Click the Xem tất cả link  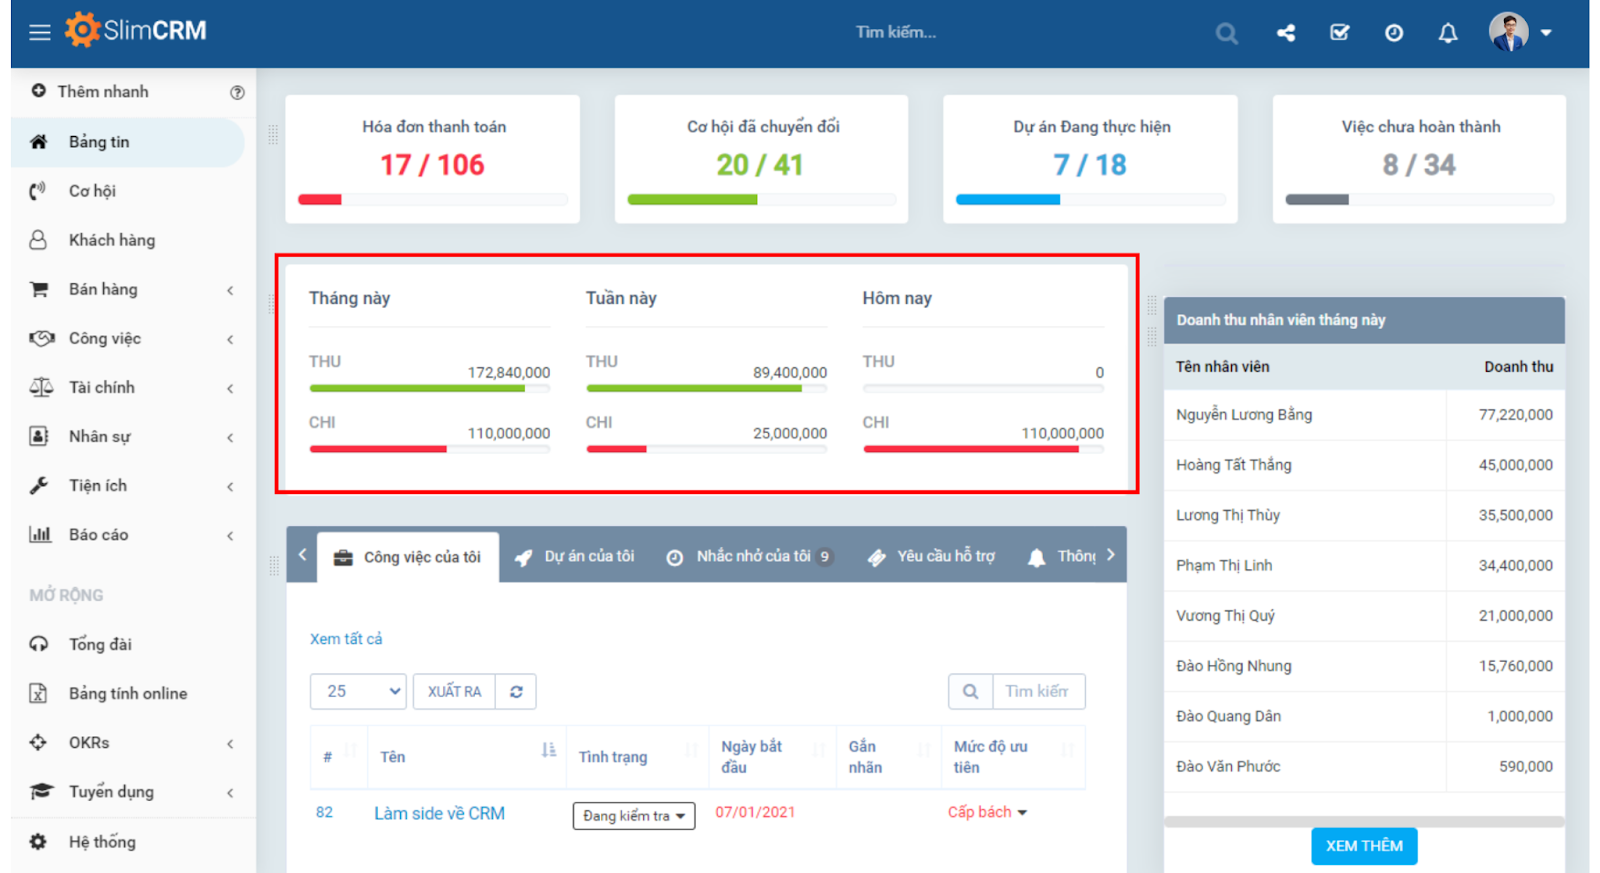pyautogui.click(x=346, y=639)
